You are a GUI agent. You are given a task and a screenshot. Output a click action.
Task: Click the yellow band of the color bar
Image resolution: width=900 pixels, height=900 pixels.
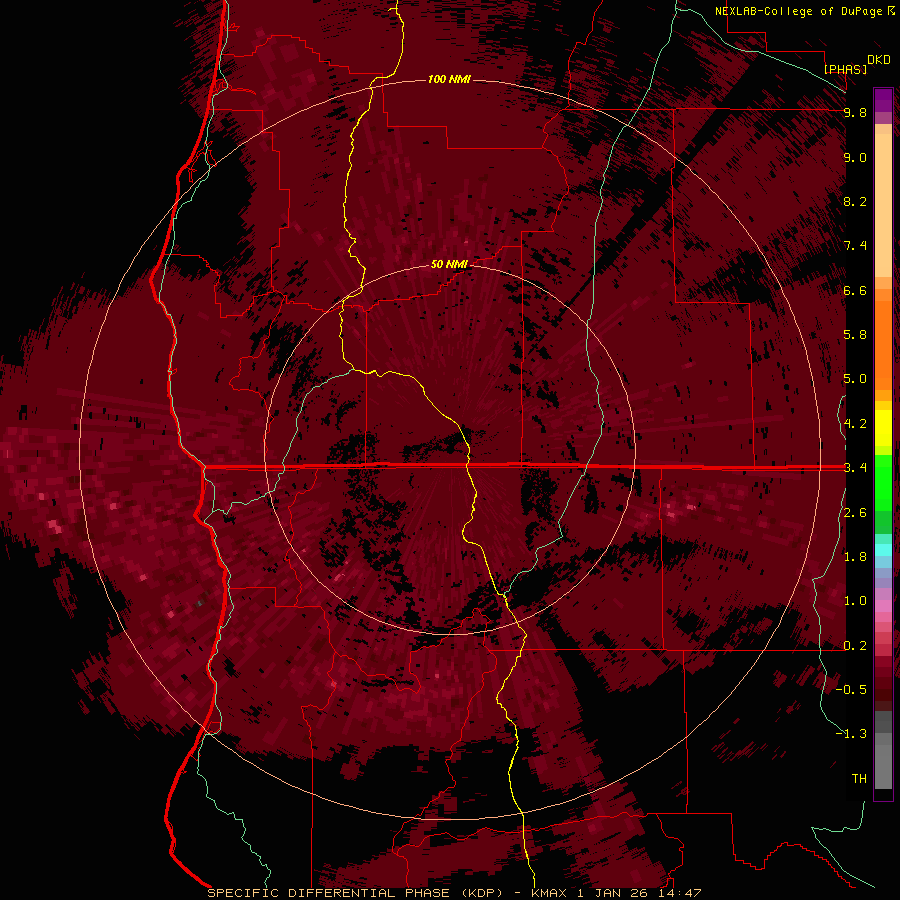tap(883, 428)
